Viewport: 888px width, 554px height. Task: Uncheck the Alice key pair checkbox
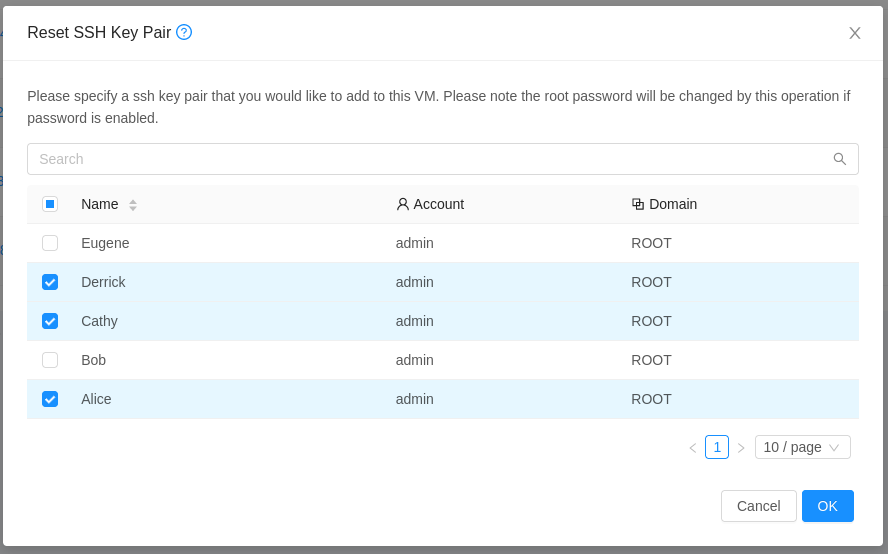(x=50, y=399)
